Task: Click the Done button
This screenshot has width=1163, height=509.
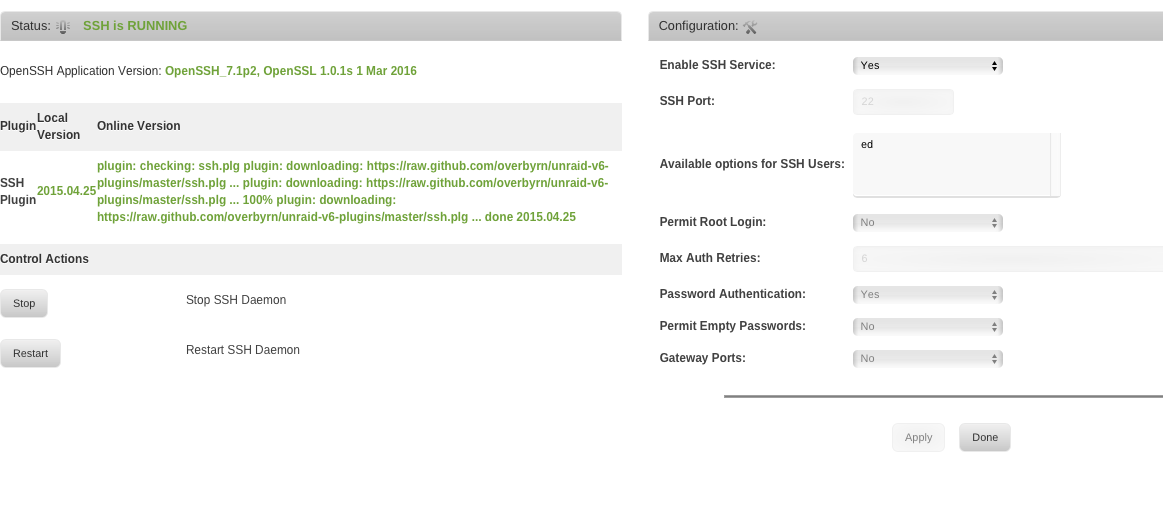Action: coord(985,438)
